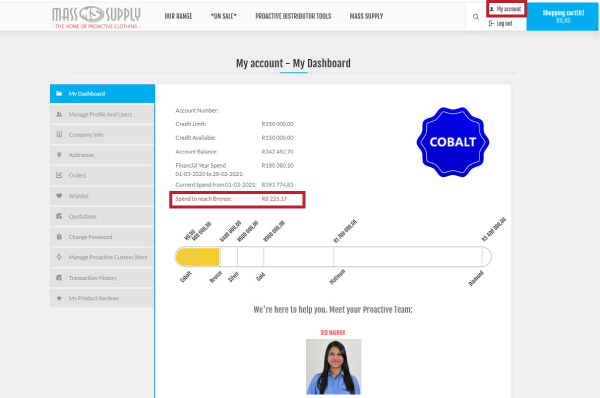Click the Account Number label
Screen dimensions: 600x398
(x=197, y=111)
